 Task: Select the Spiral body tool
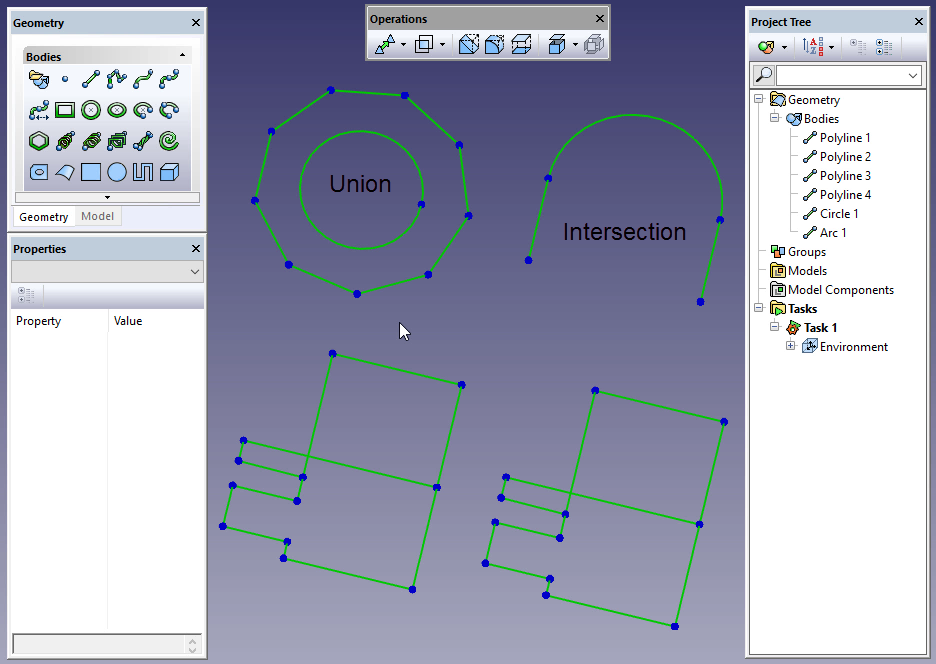click(169, 141)
